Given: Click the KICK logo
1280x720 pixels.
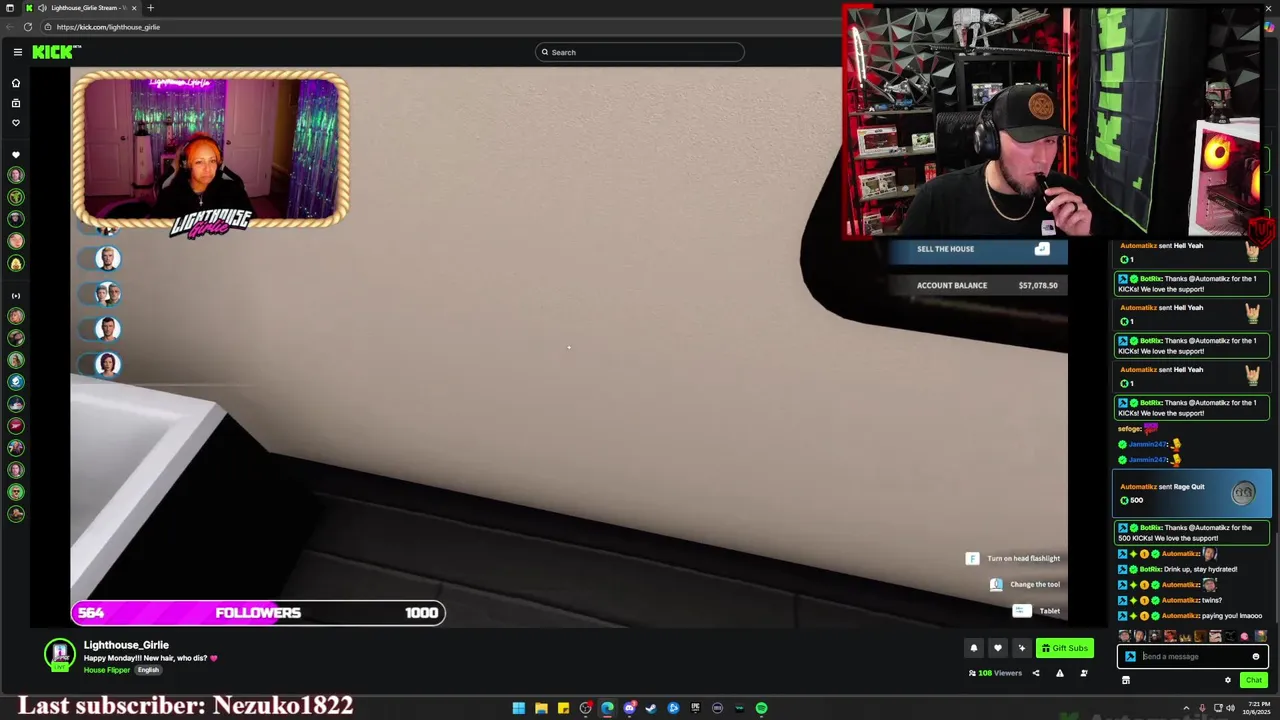Looking at the screenshot, I should click(x=55, y=52).
